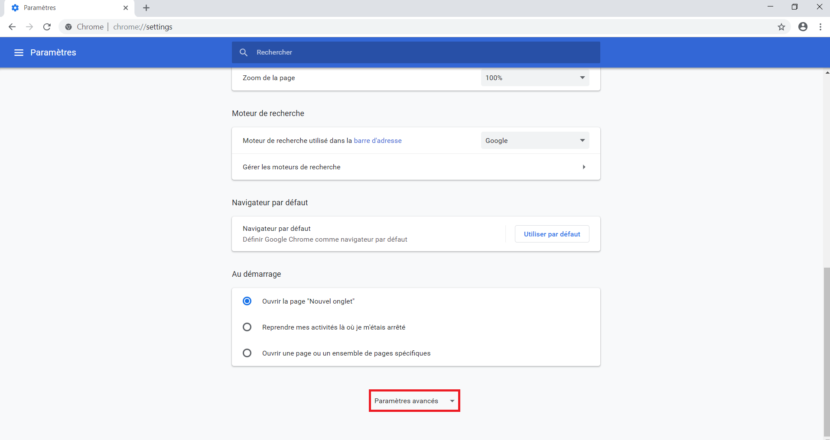830x440 pixels.
Task: Open the Zoom de la page 100% dropdown
Action: coord(534,78)
